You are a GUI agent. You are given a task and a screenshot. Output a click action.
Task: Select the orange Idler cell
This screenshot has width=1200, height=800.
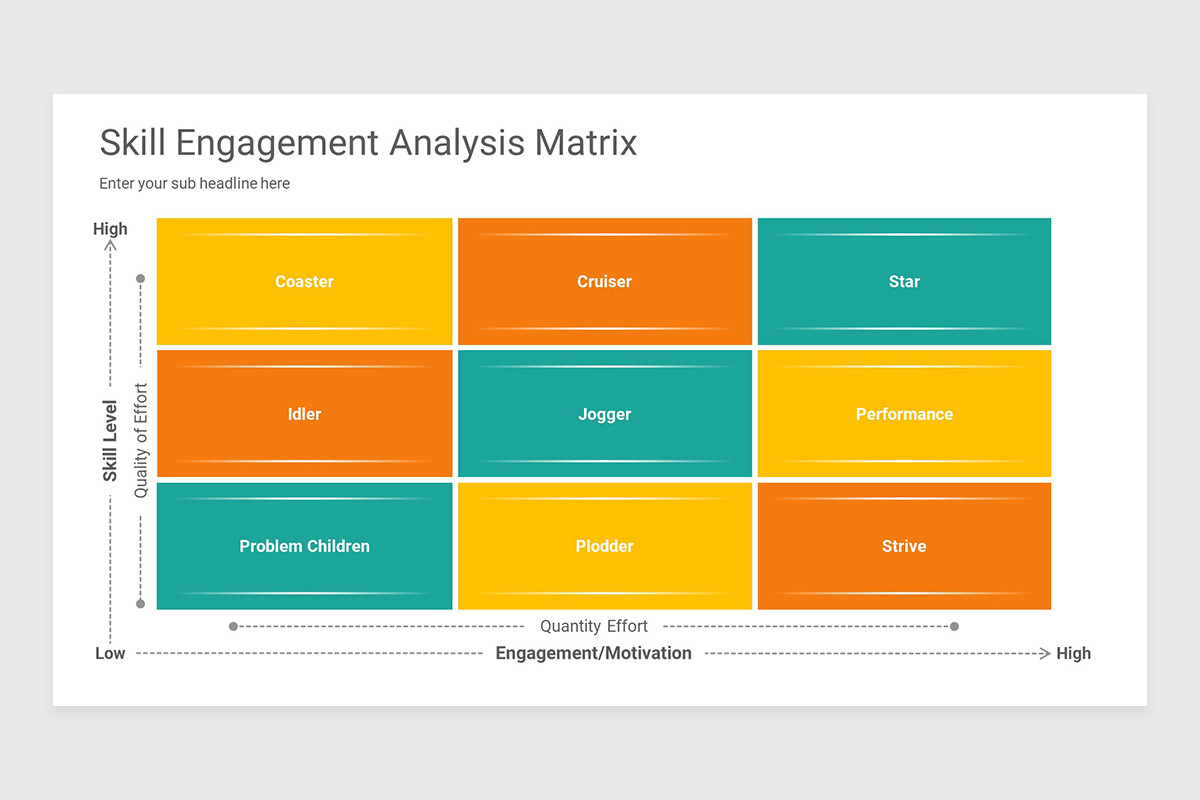pos(304,413)
